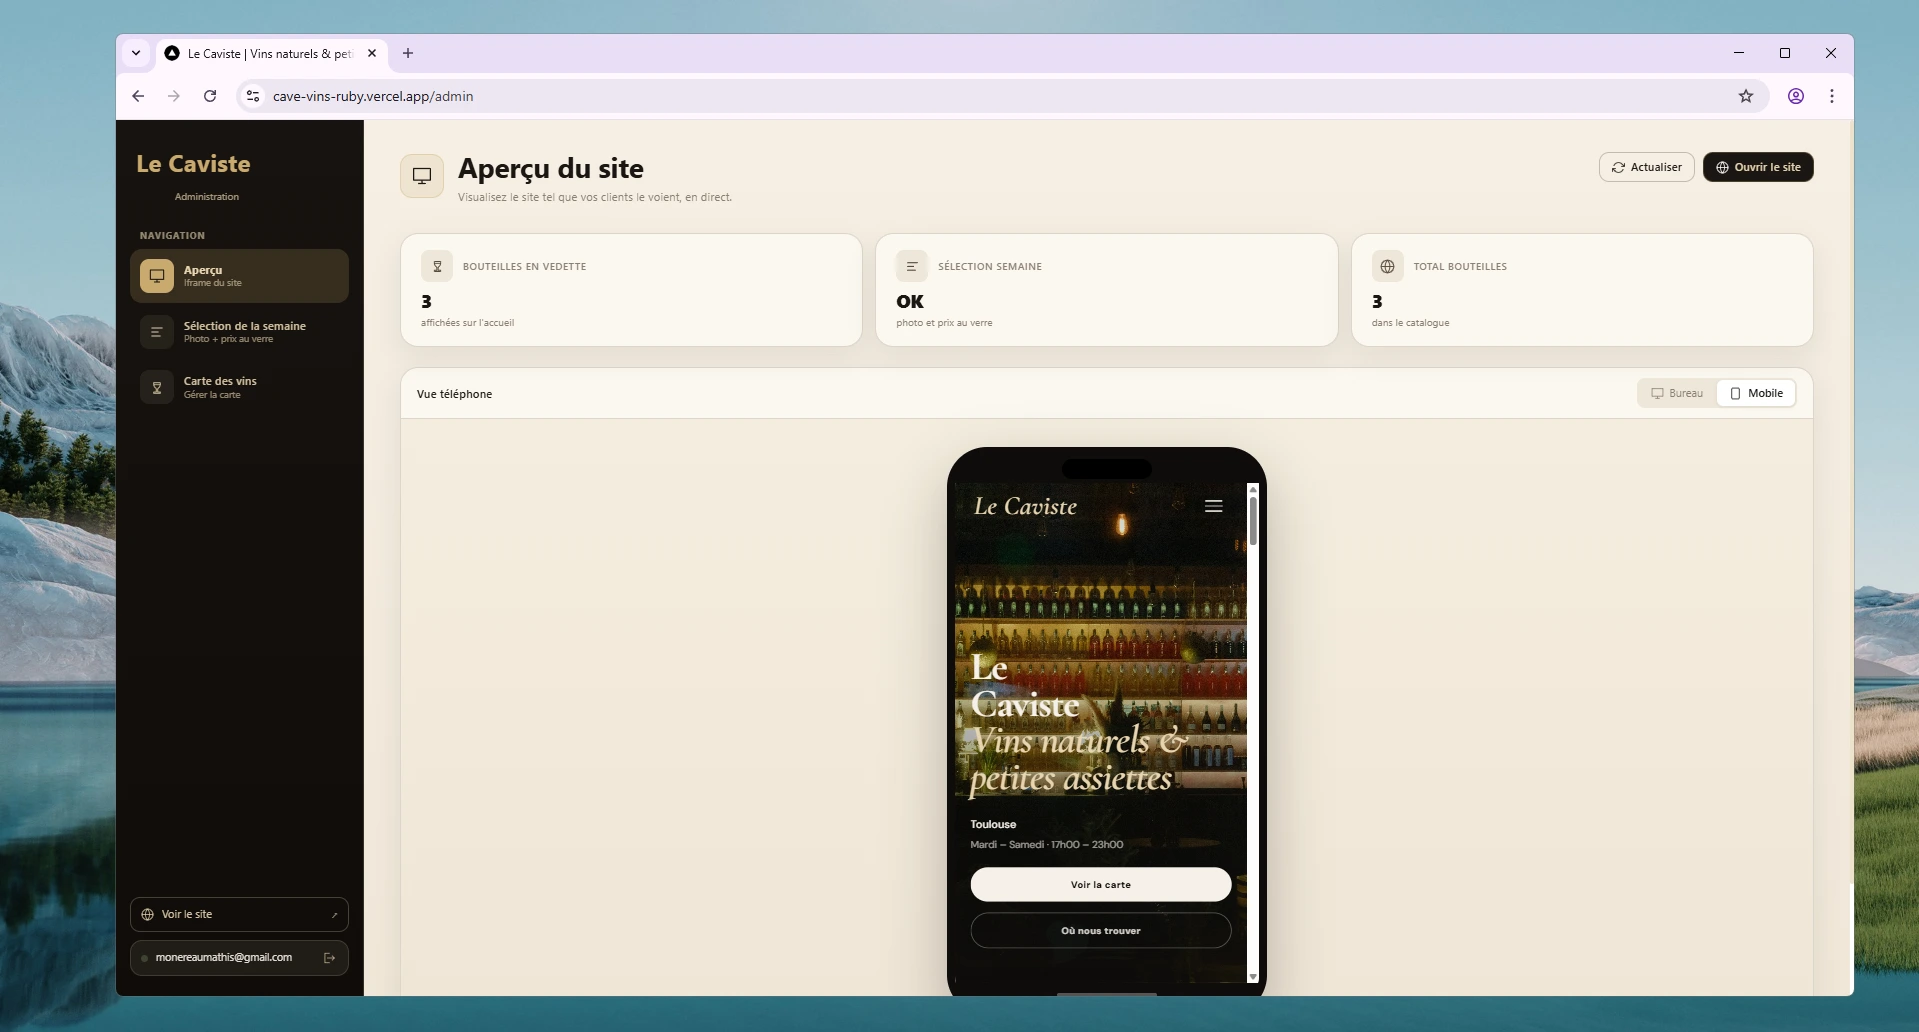Click the Ouvrir le site button

pyautogui.click(x=1757, y=167)
